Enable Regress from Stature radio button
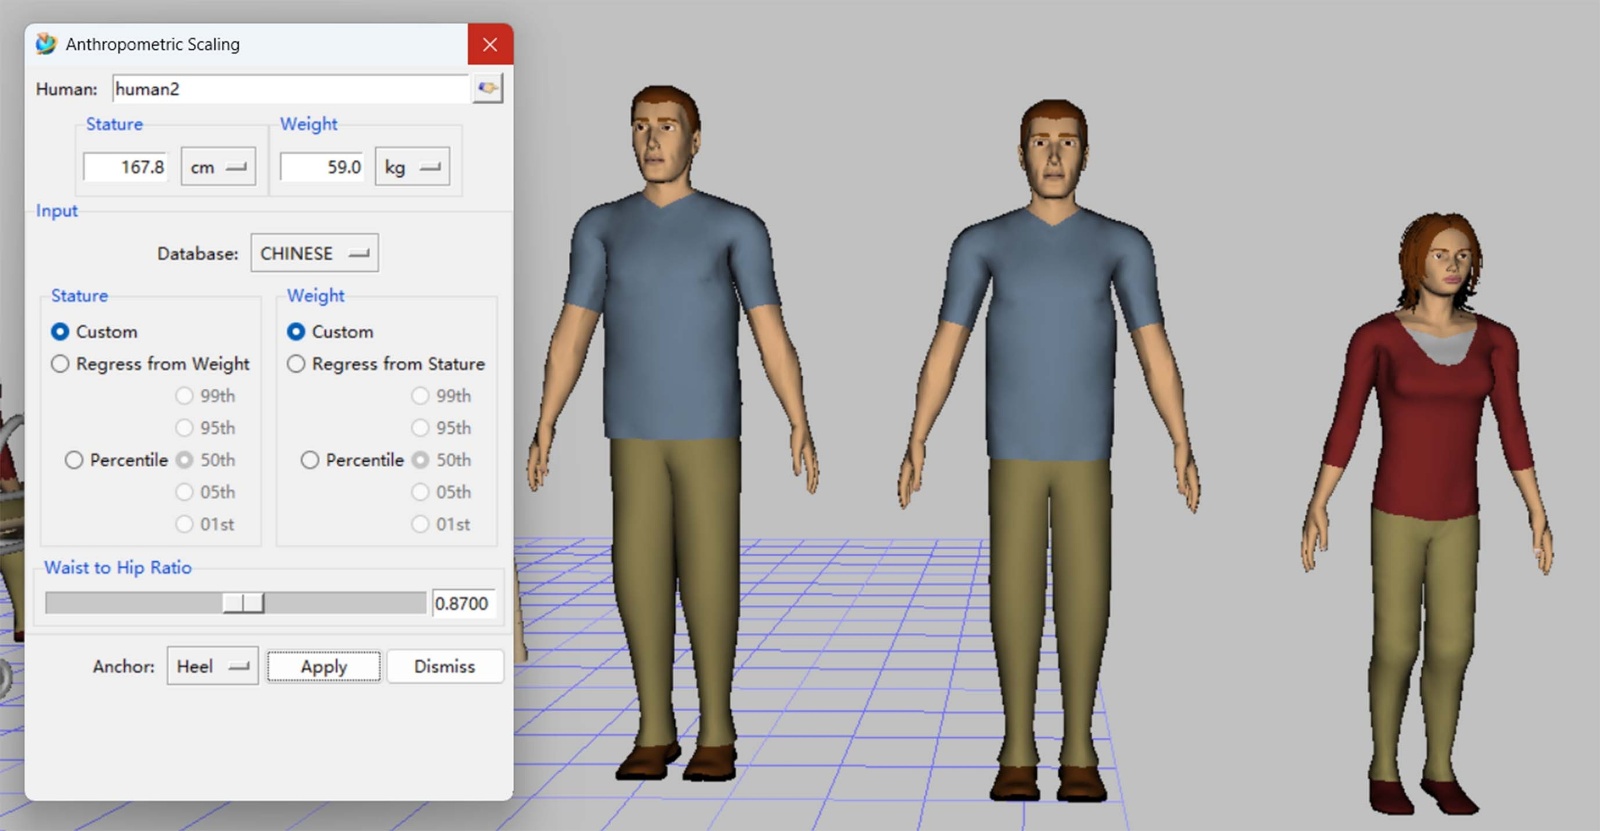Viewport: 1600px width, 831px height. pyautogui.click(x=296, y=364)
